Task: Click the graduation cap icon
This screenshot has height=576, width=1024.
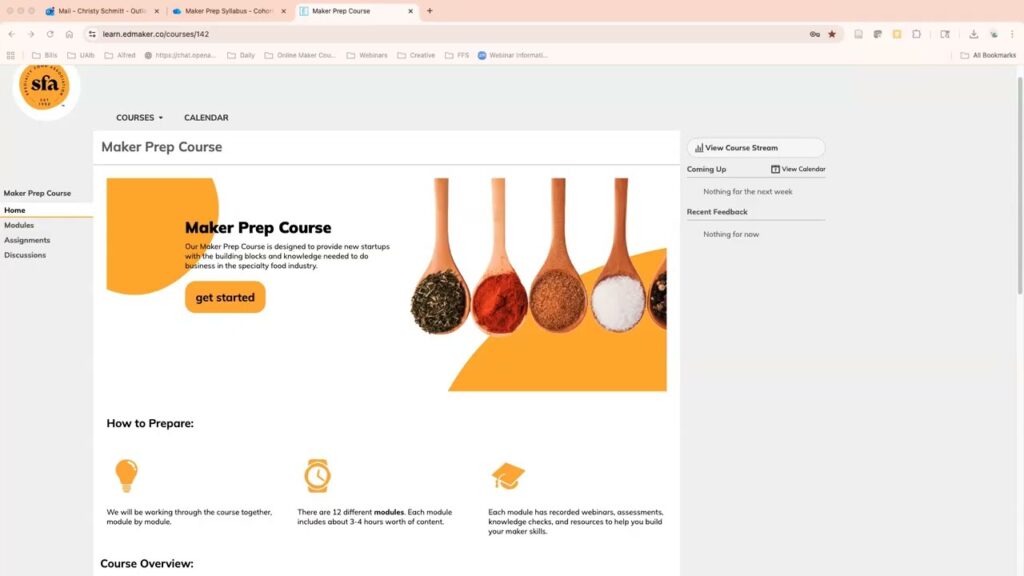Action: [508, 476]
